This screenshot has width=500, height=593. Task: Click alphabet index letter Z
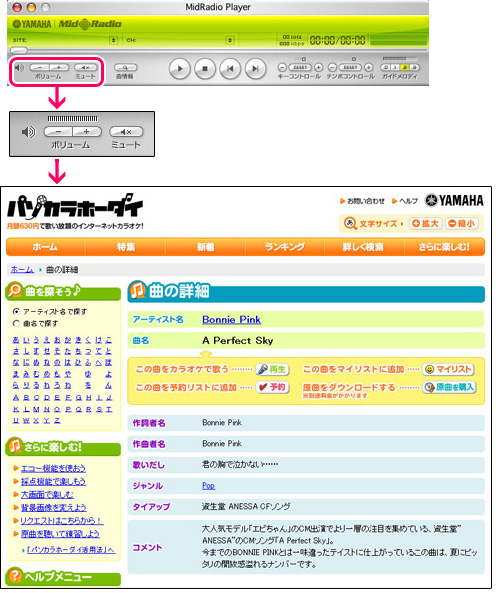(x=57, y=421)
